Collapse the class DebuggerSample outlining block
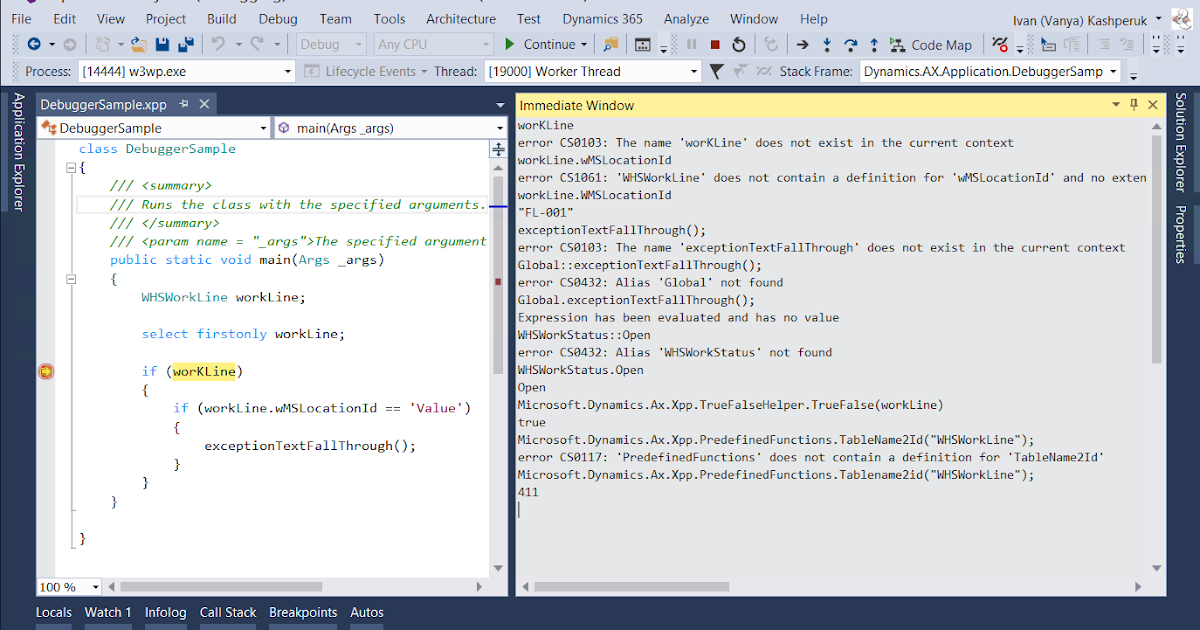Image resolution: width=1200 pixels, height=630 pixels. click(x=69, y=167)
